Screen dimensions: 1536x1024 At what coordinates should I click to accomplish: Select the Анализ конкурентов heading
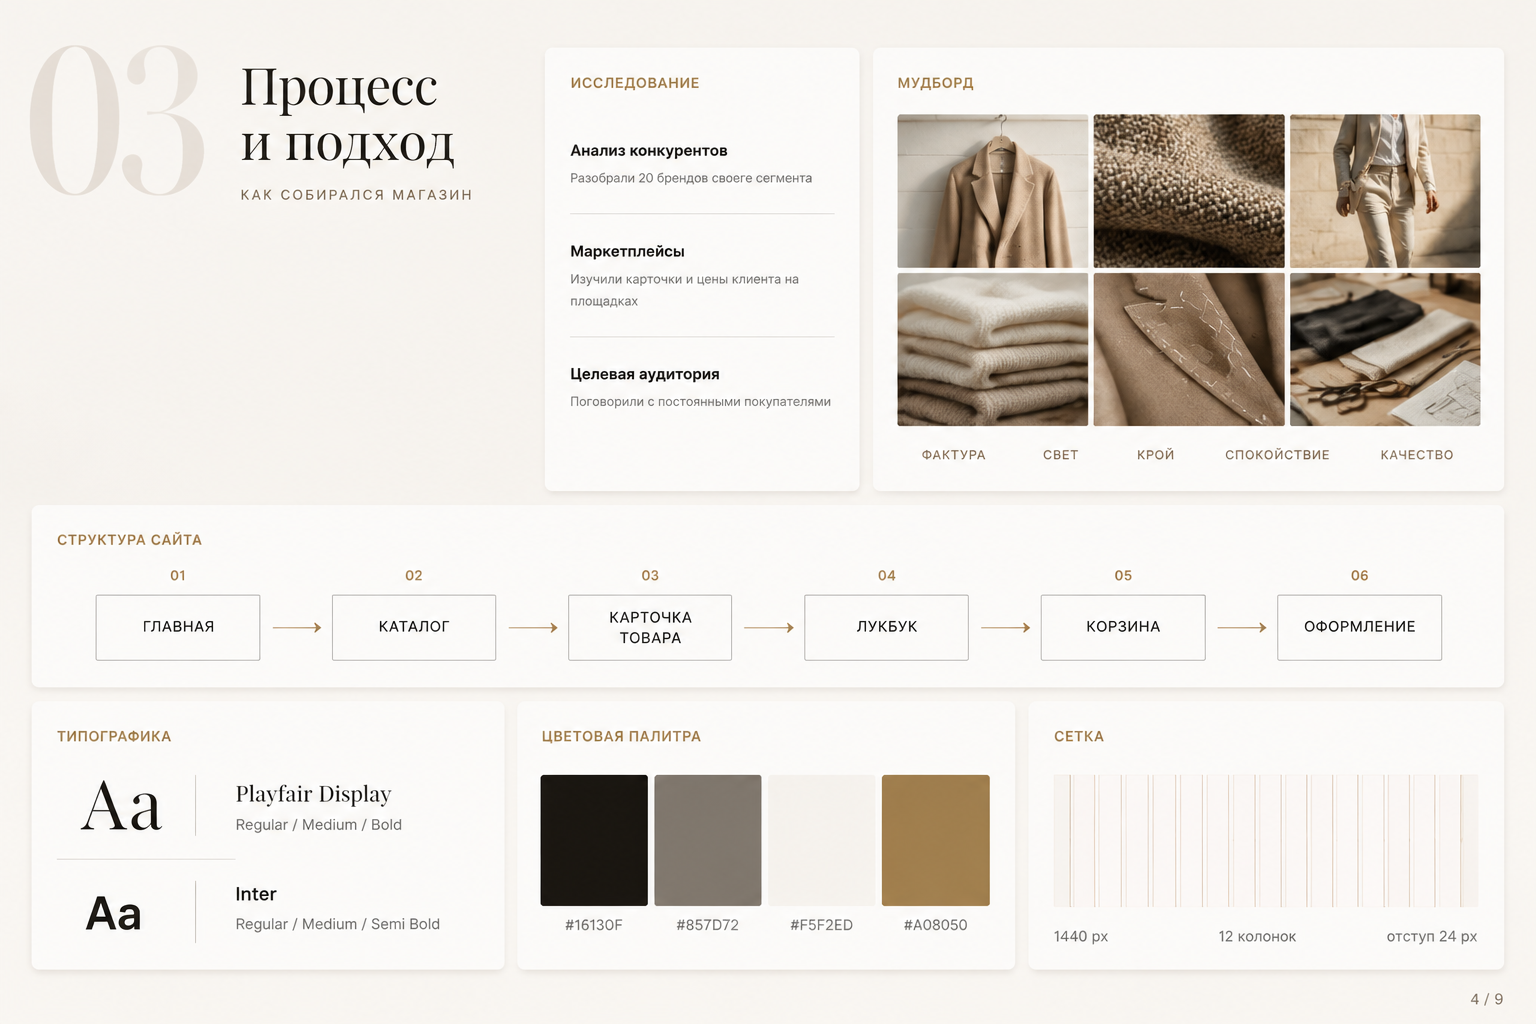tap(649, 151)
